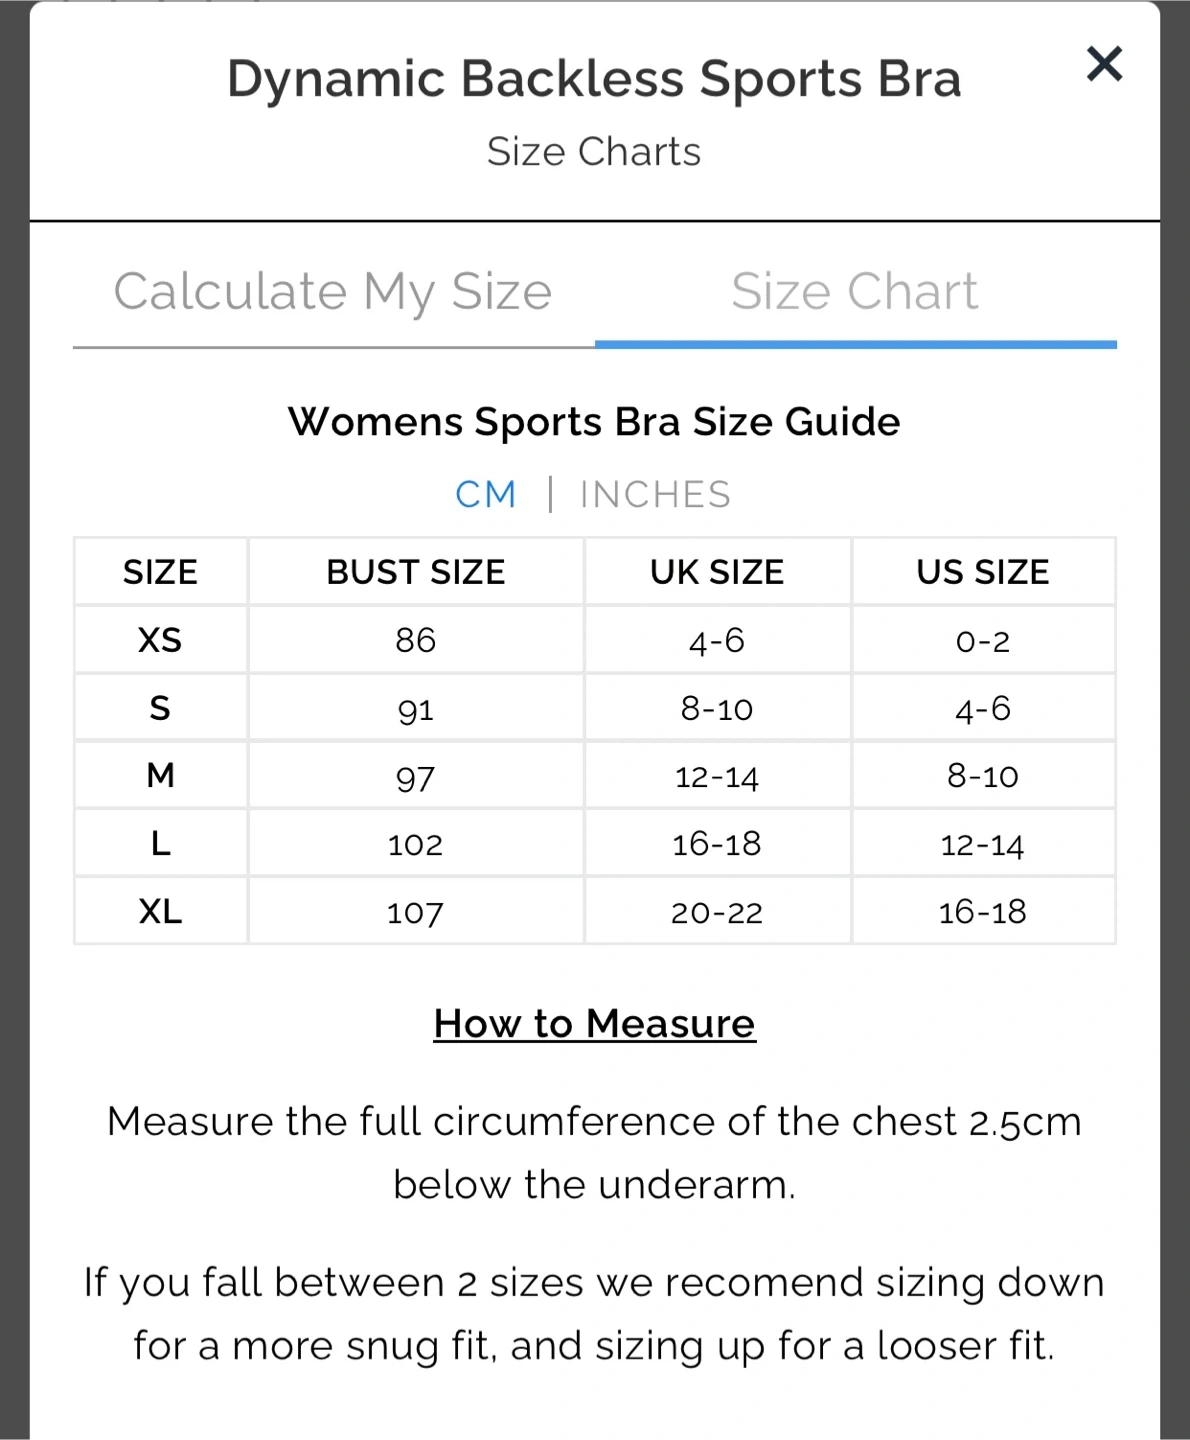Click the bust size value 86

tap(416, 640)
